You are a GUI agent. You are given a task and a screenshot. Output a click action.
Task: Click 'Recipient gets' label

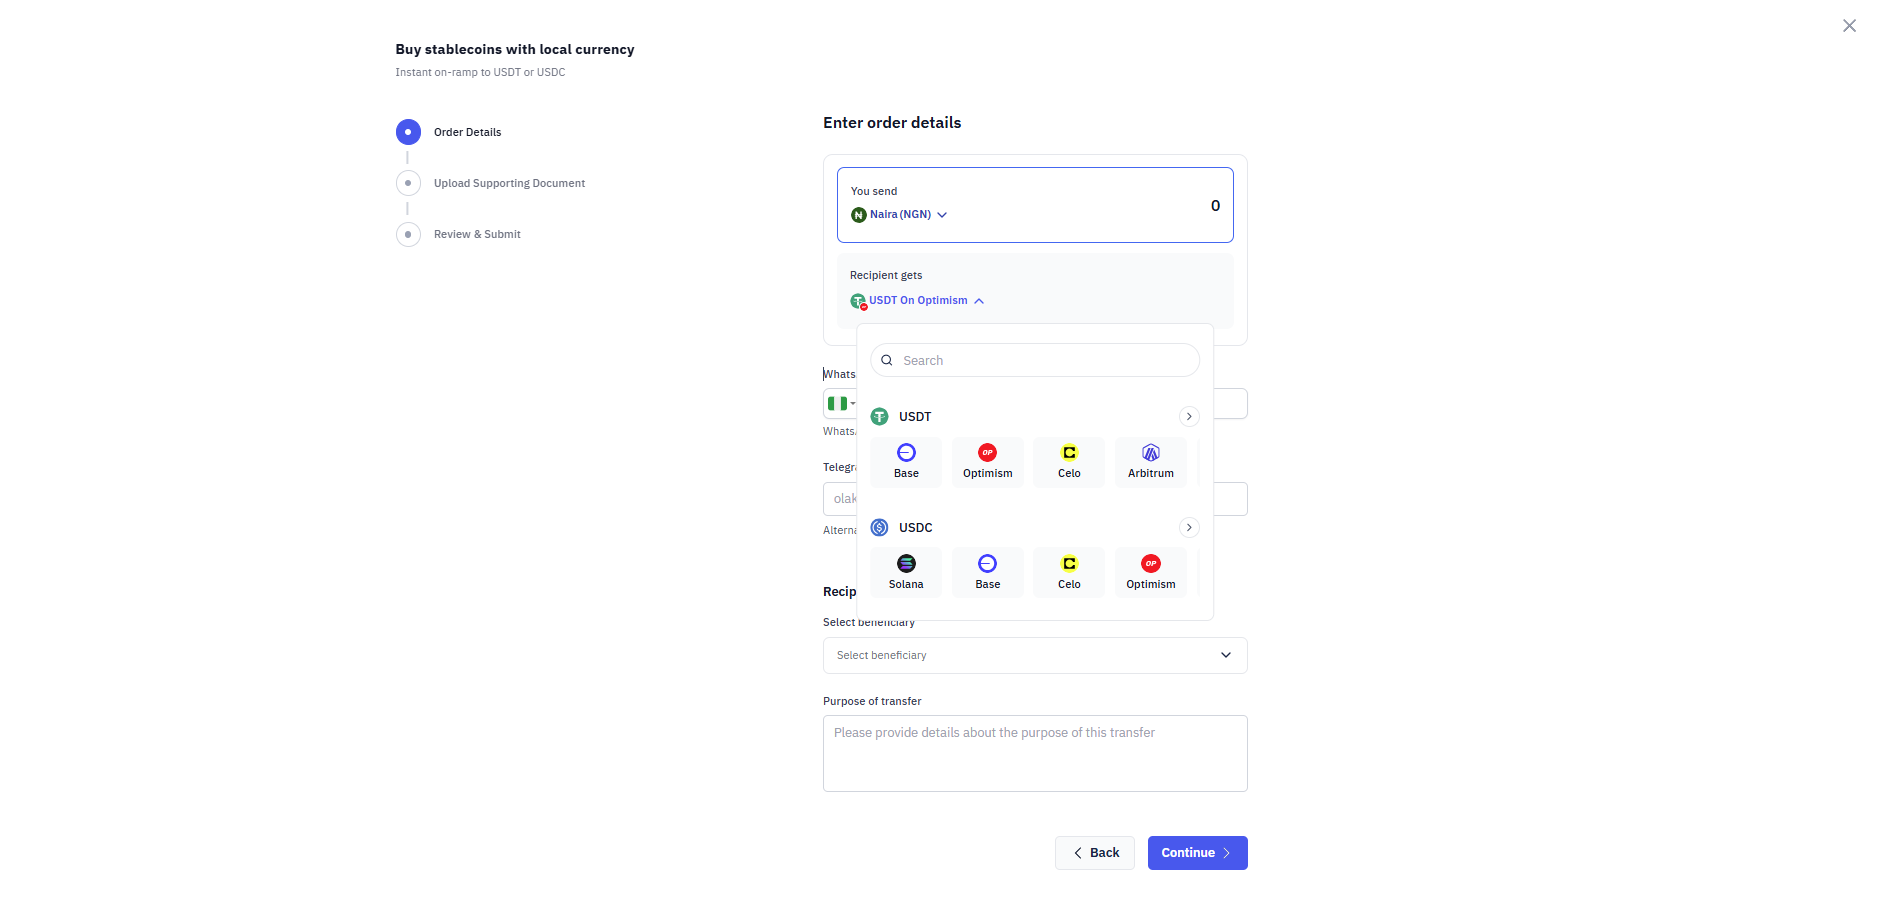pos(886,275)
